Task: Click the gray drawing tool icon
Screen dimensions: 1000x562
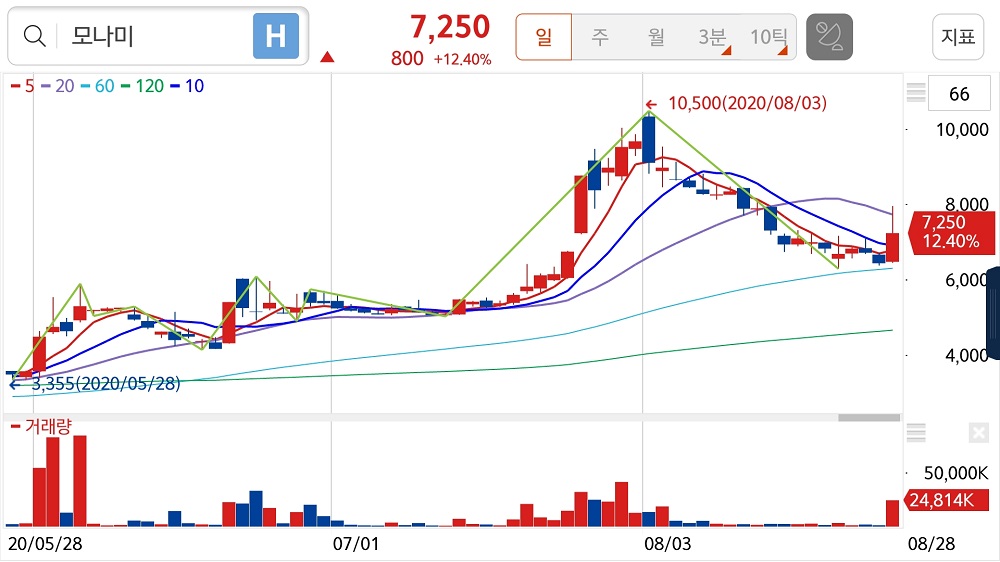Action: point(829,37)
